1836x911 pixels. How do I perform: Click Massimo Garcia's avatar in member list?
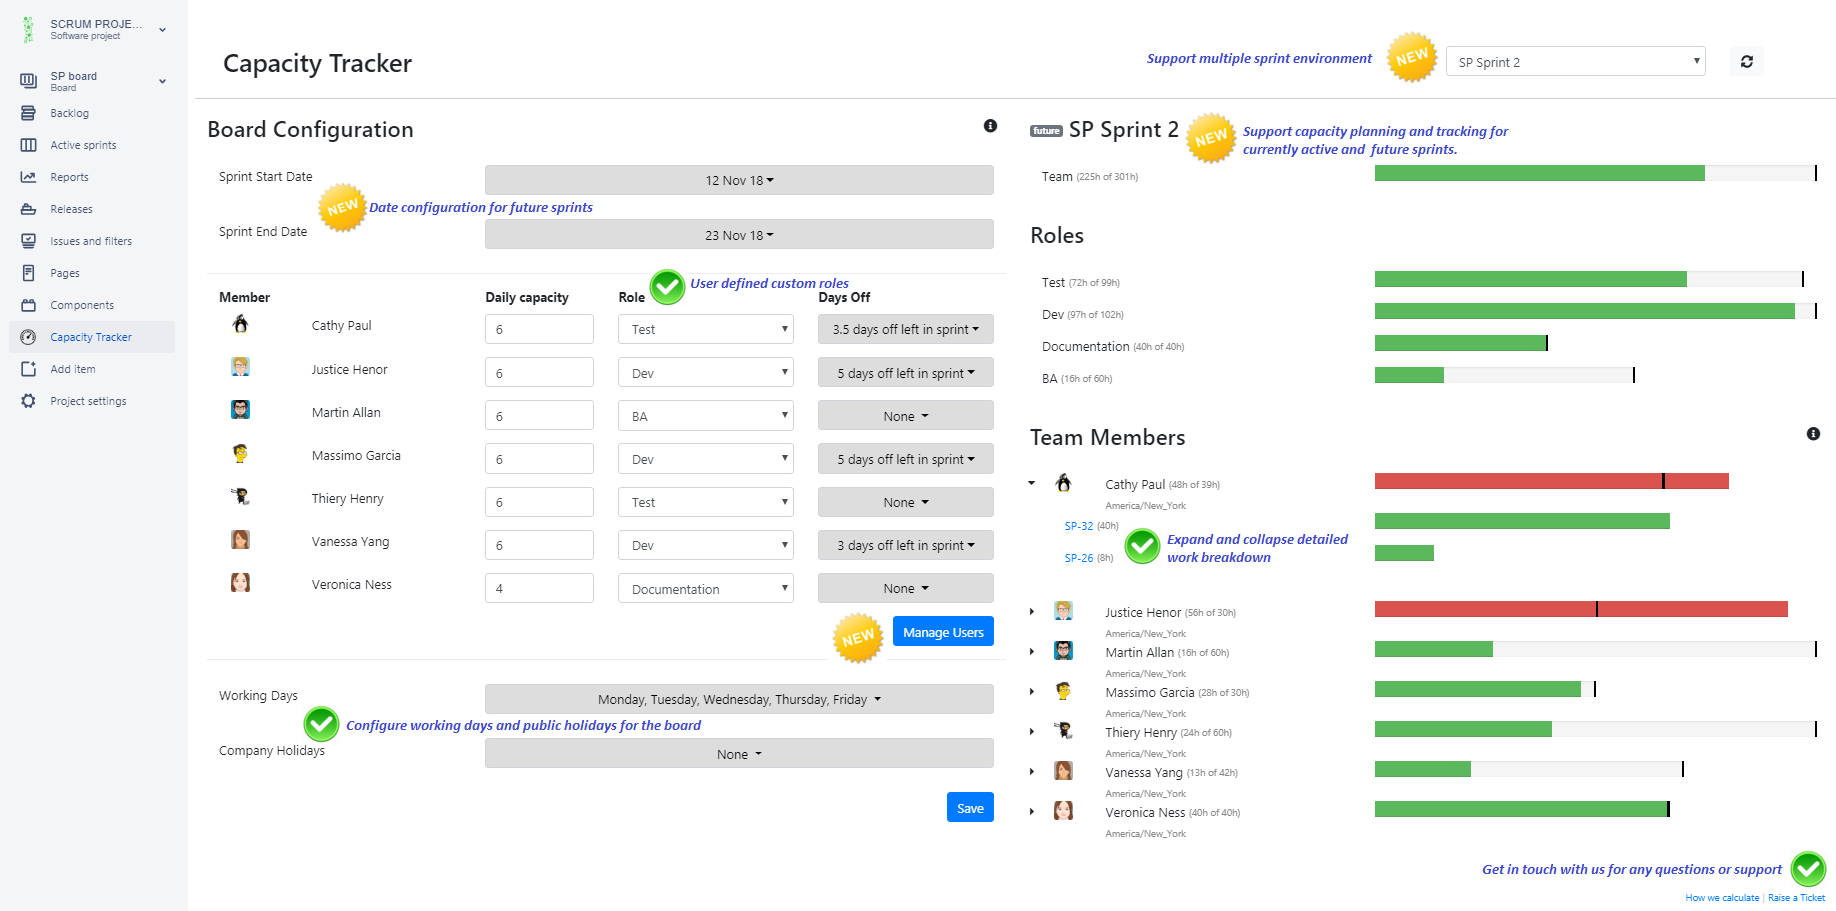[240, 453]
